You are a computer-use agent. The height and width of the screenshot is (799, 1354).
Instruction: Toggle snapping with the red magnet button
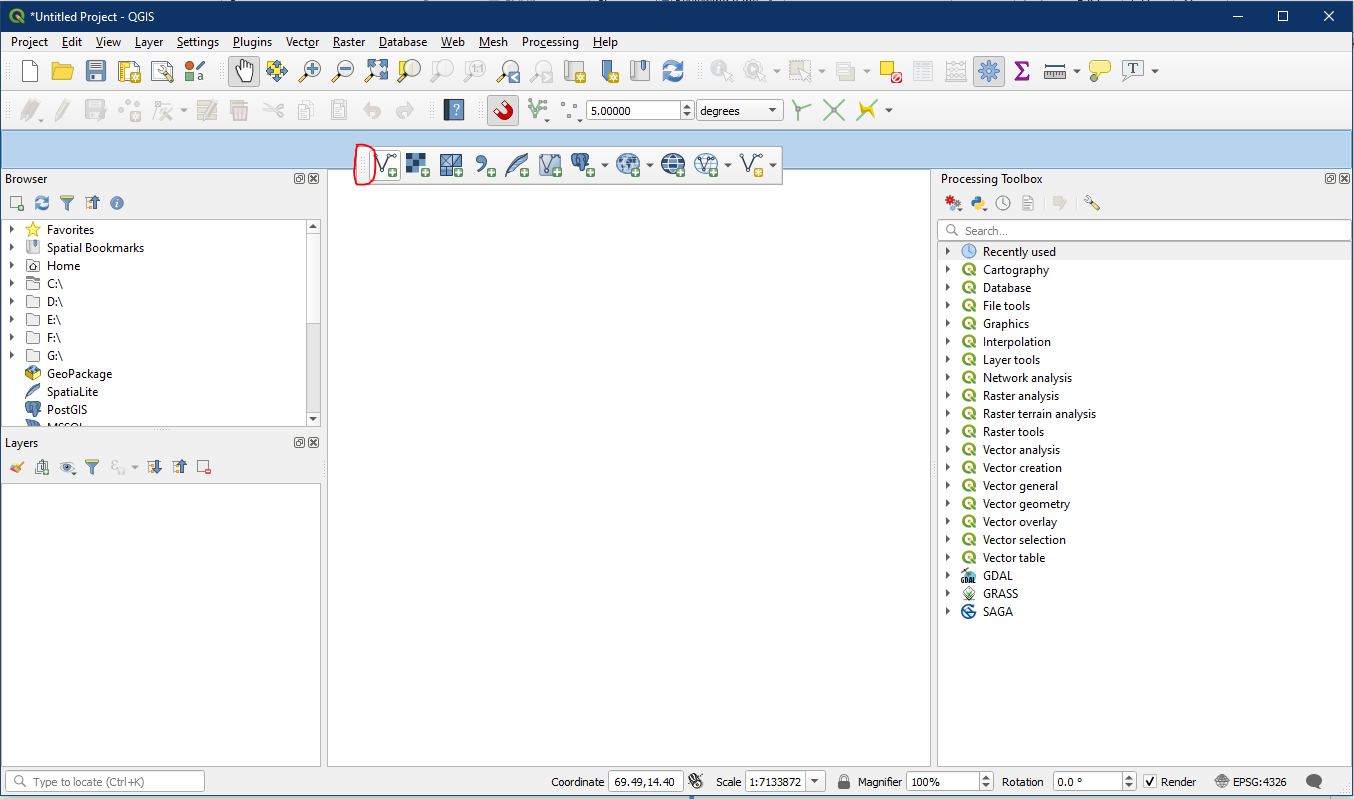(x=503, y=110)
